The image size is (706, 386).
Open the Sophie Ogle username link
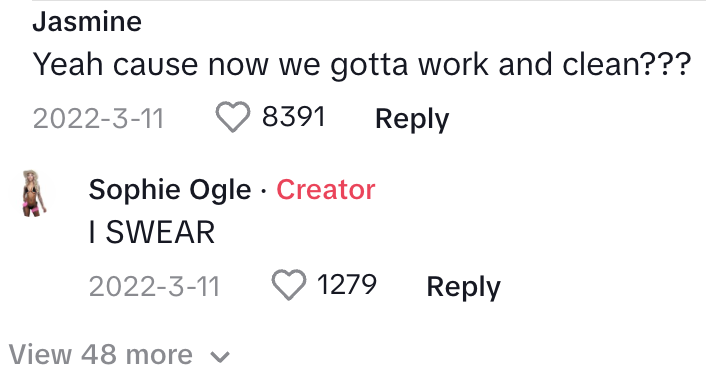click(x=170, y=190)
